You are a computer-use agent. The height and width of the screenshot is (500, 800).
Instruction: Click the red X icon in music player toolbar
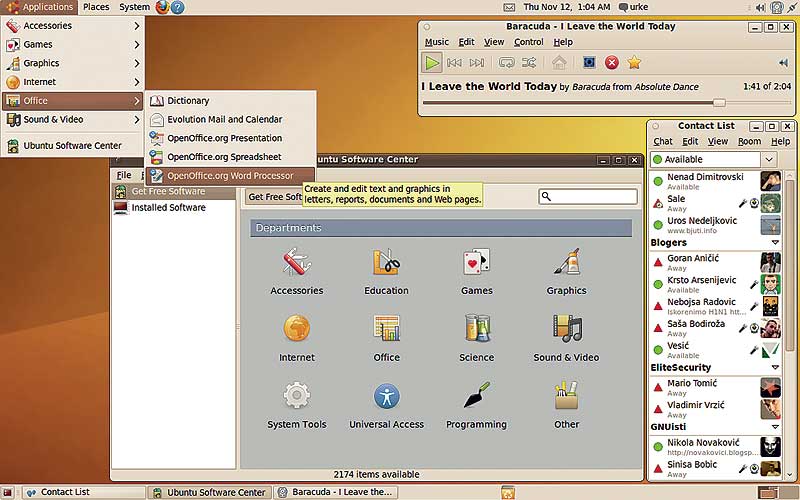pyautogui.click(x=612, y=63)
